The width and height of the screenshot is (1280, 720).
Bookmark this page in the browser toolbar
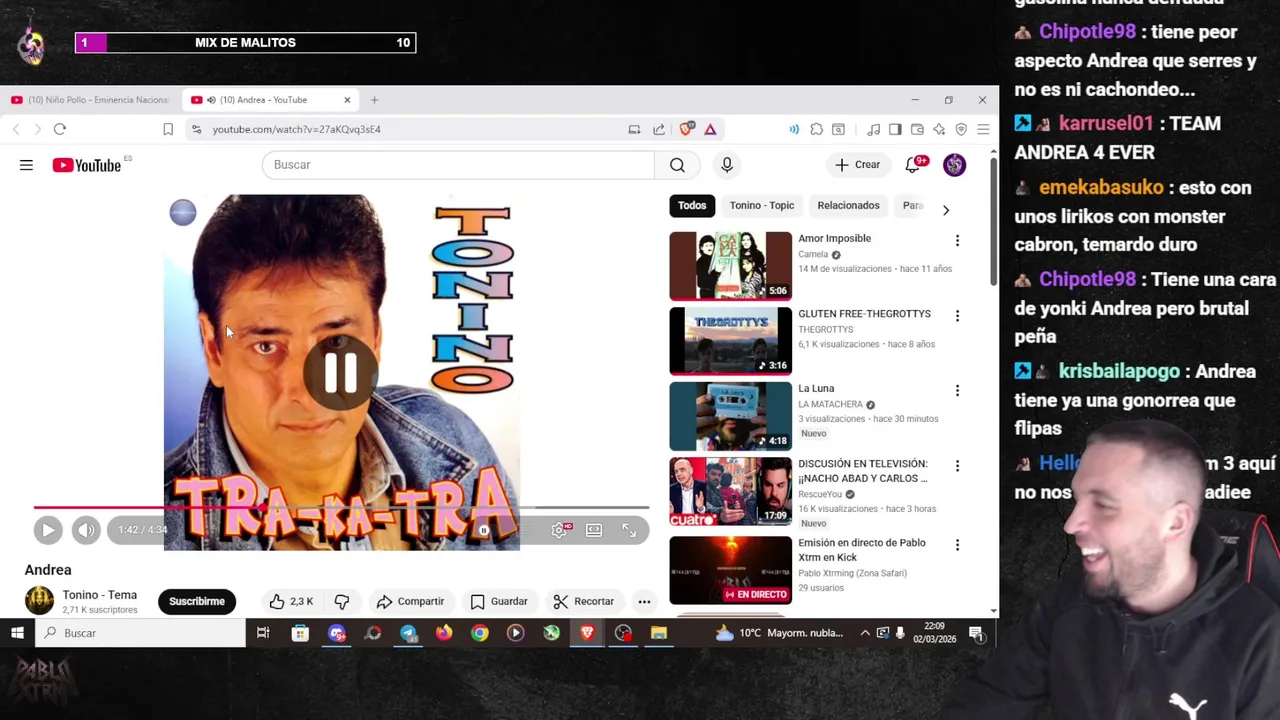[x=168, y=129]
